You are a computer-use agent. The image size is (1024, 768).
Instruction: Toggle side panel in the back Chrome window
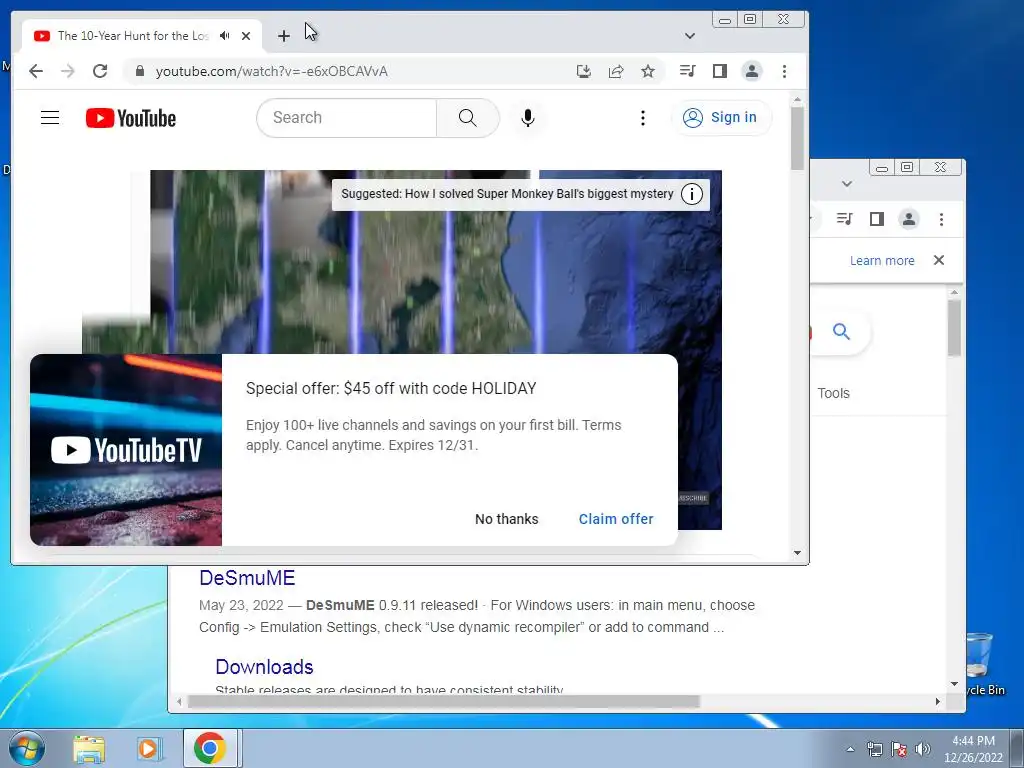876,219
